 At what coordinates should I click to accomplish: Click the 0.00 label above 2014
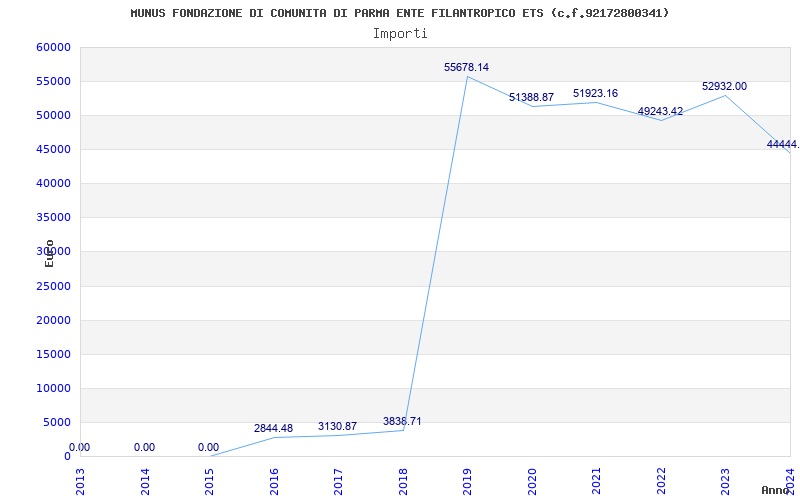tap(144, 447)
